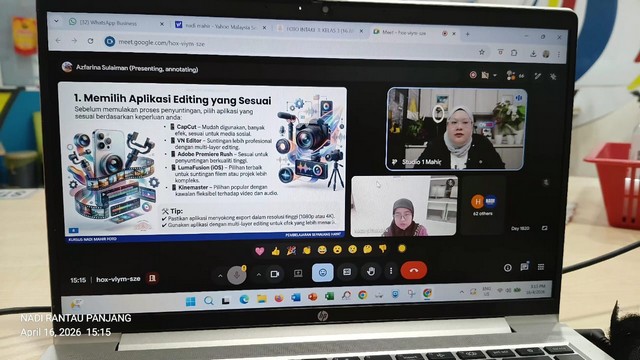Open the activities grid icon
Screen dimensions: 640x360
point(541,267)
